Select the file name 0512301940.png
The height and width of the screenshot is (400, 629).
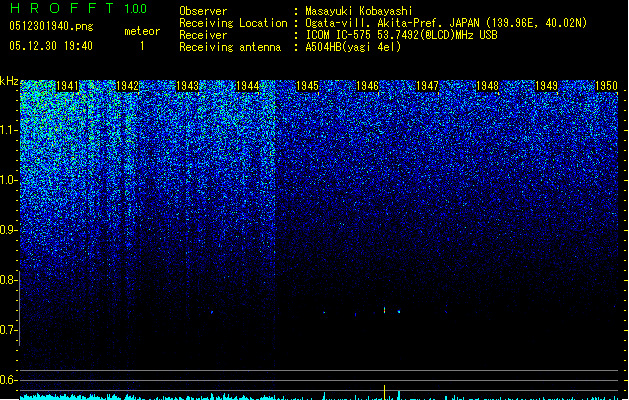tap(51, 26)
